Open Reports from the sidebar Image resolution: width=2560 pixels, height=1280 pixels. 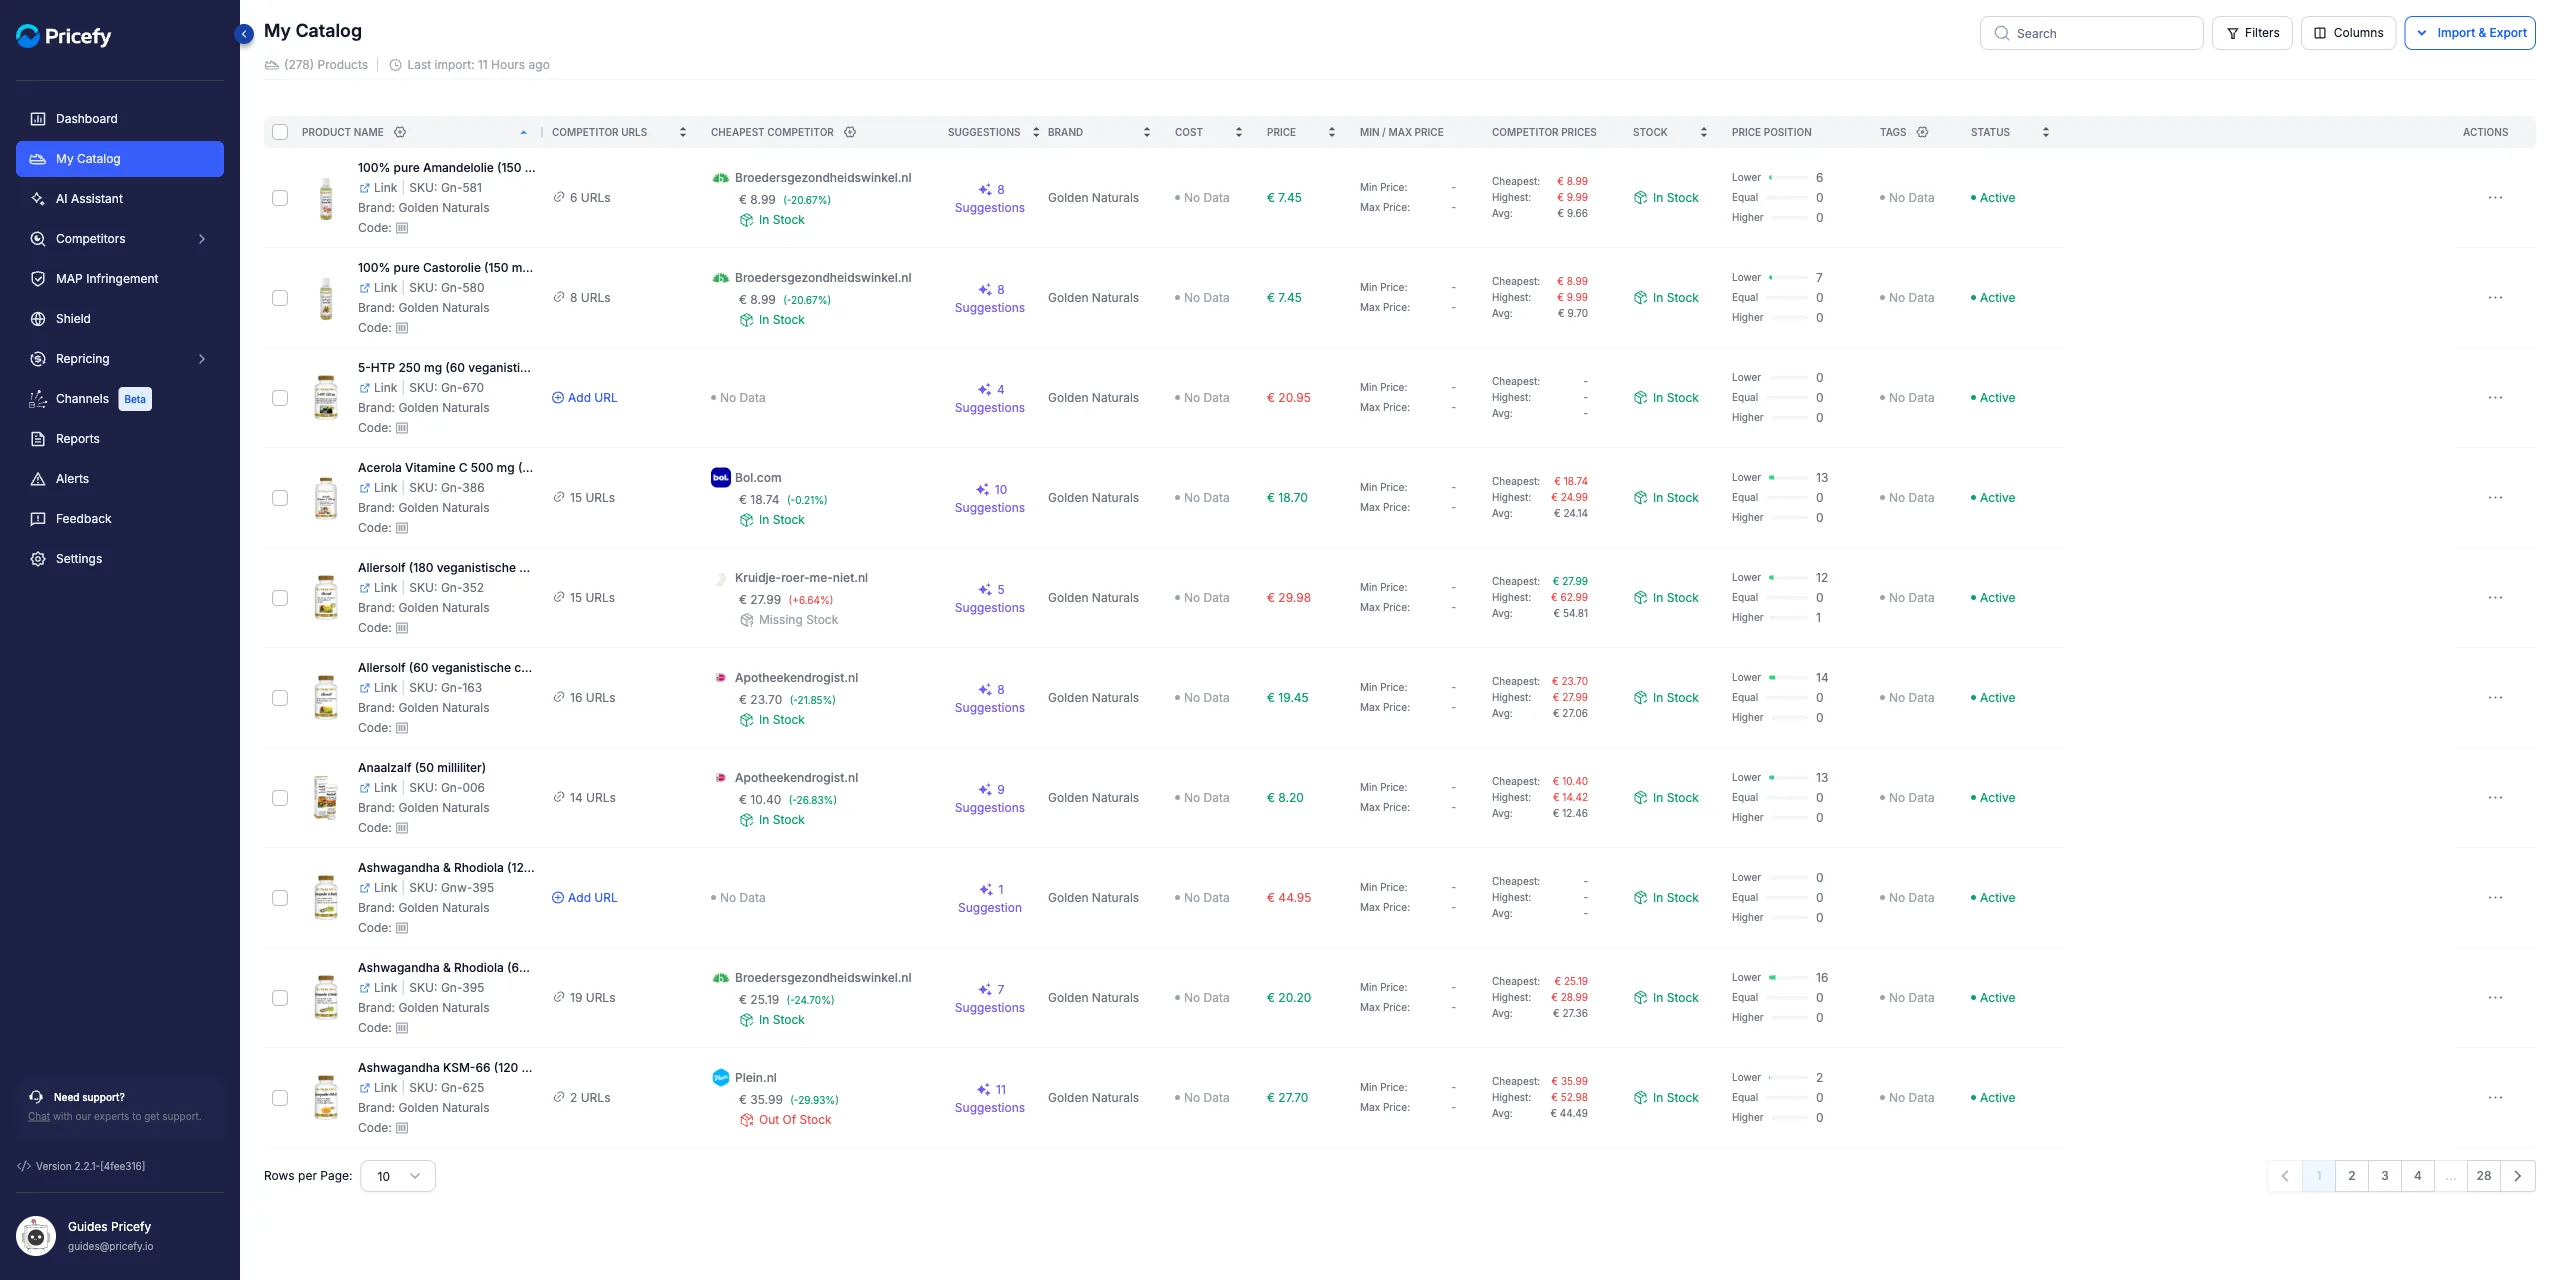tap(120, 439)
